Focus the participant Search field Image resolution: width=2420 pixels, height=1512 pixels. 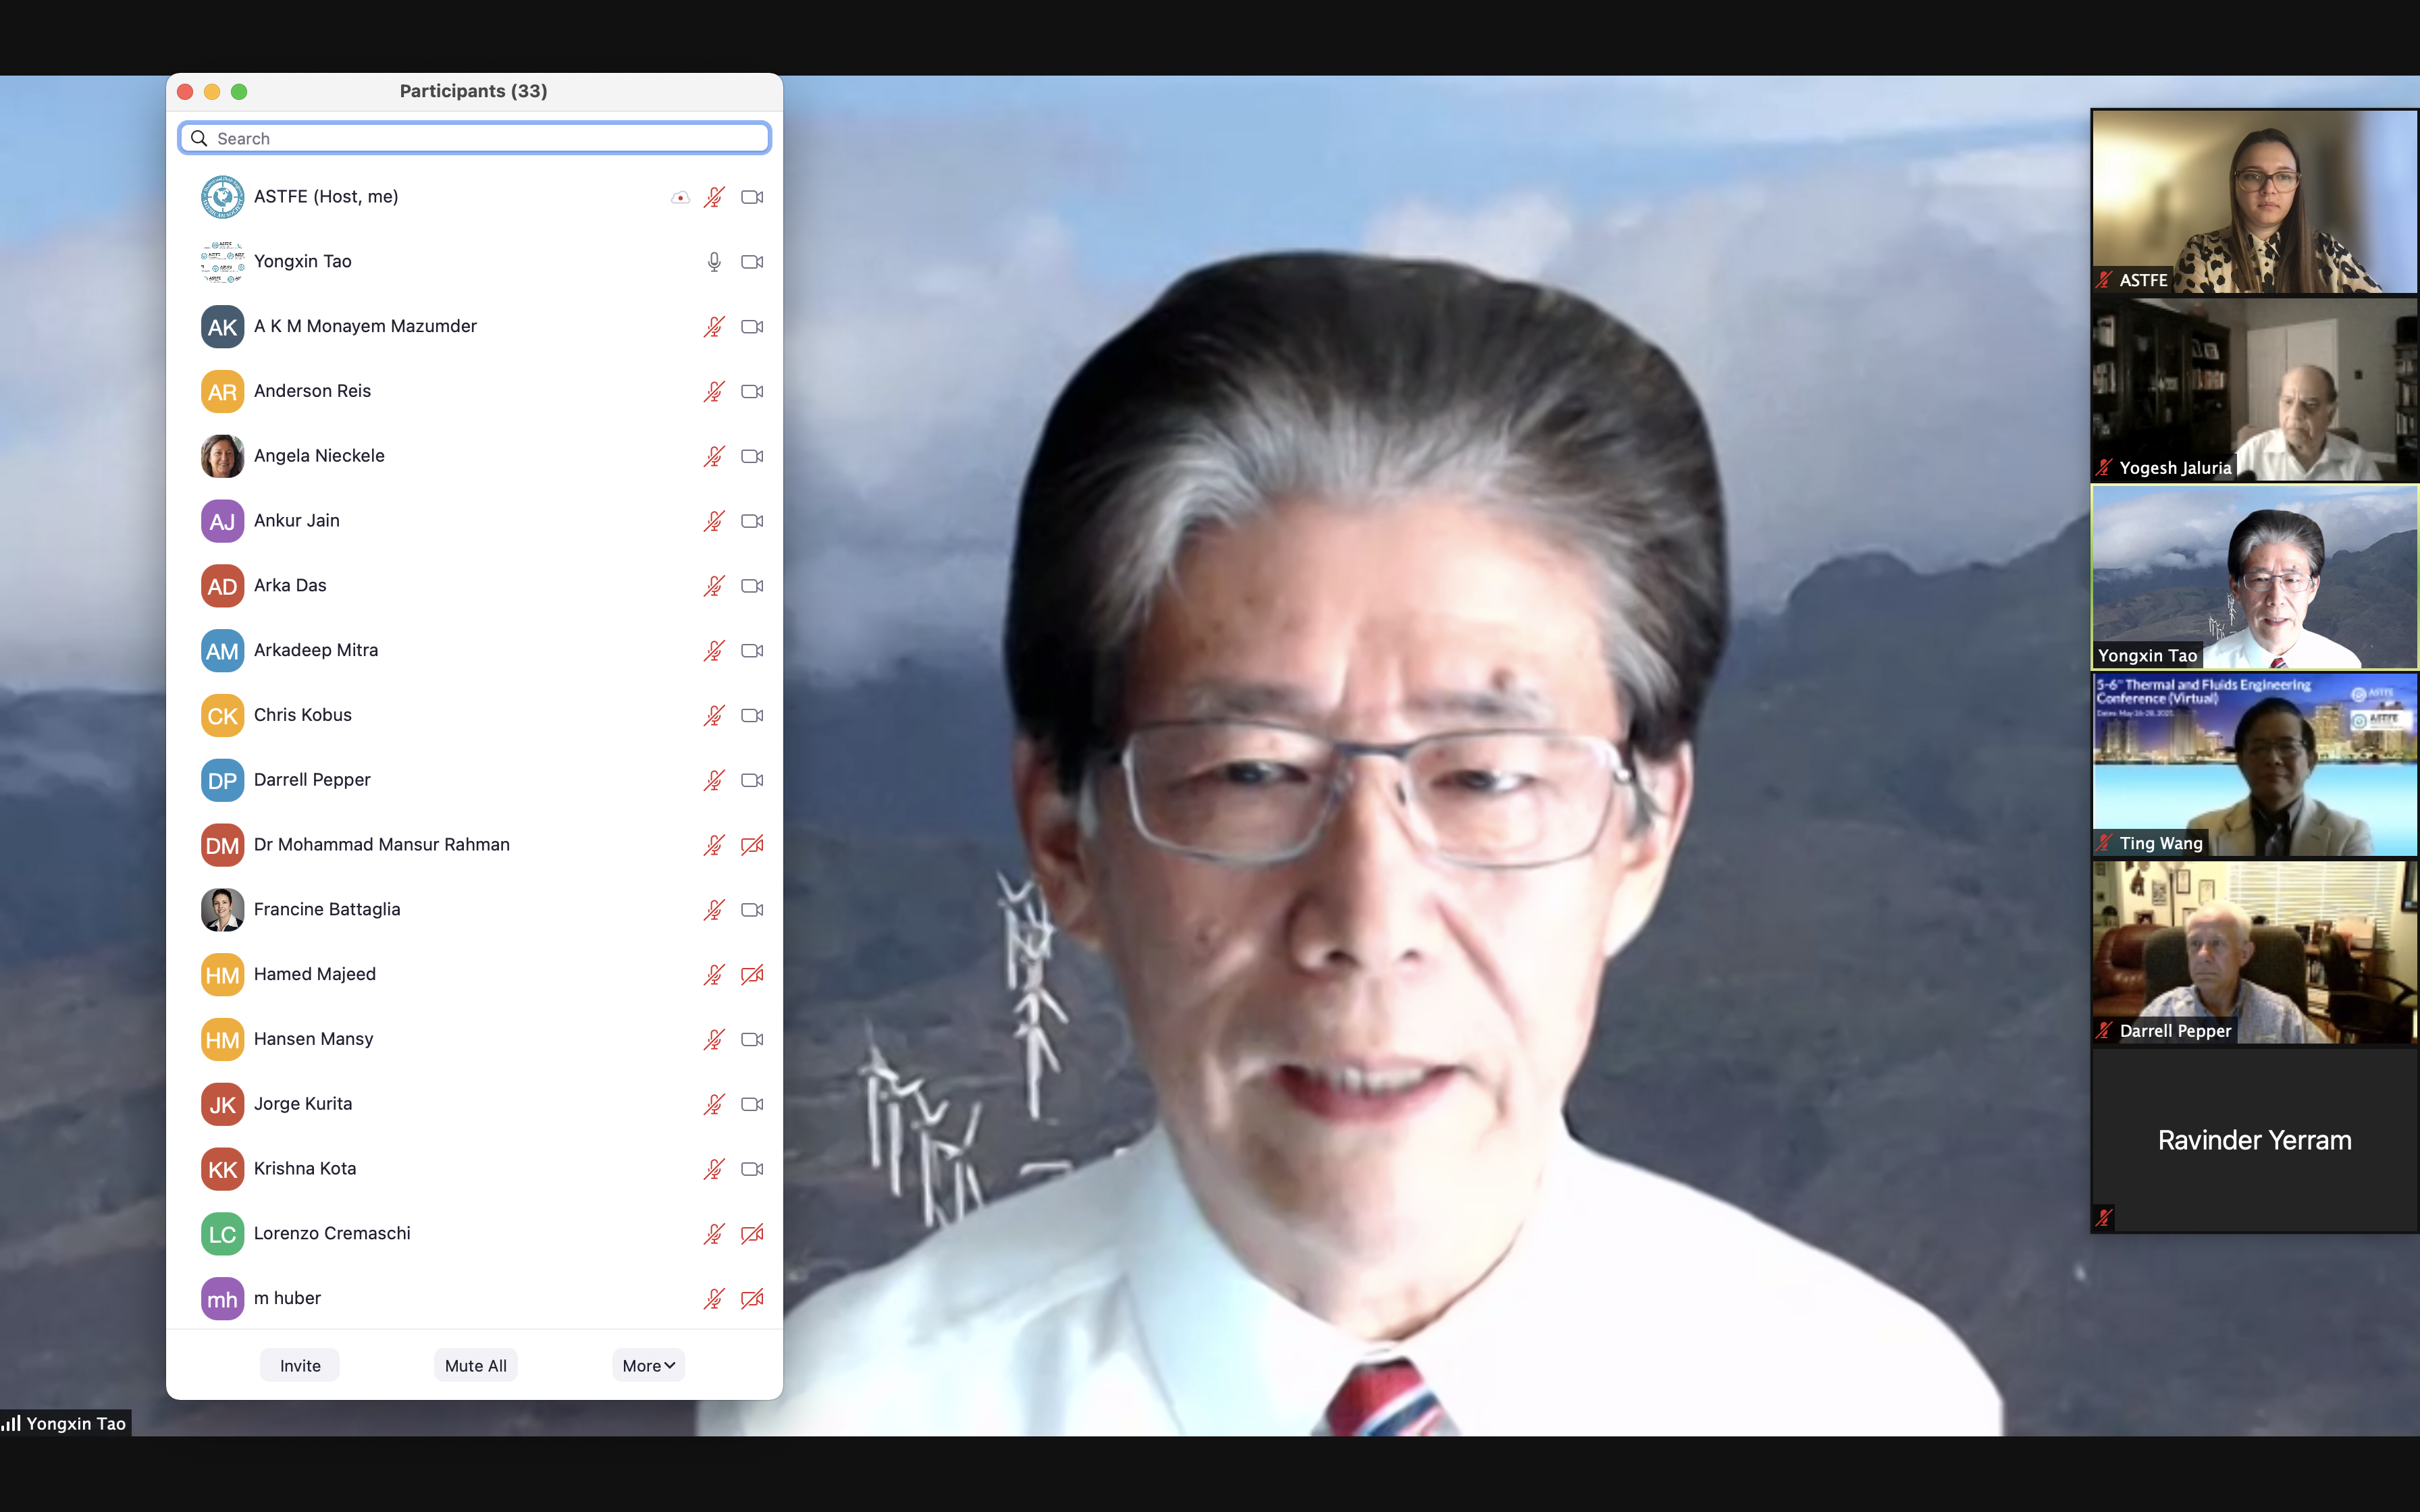(x=474, y=138)
